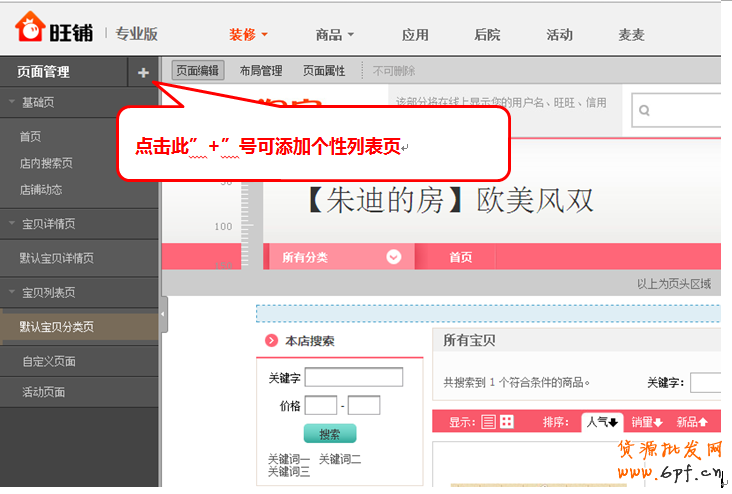The image size is (732, 494).
Task: Switch display to grid view icon
Action: point(507,422)
